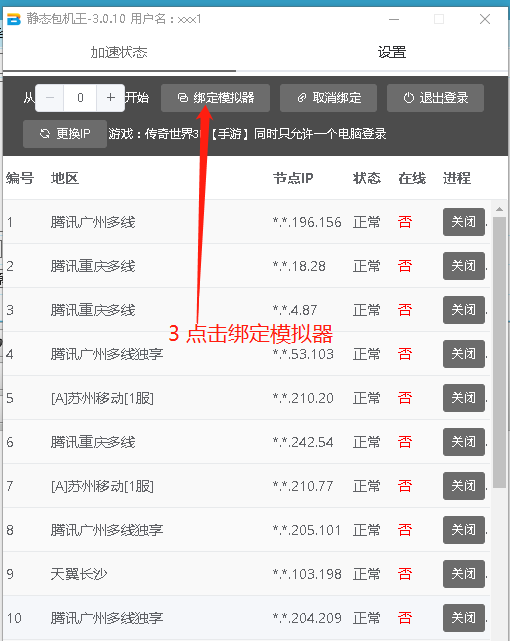Screen dimensions: 510x641
Task: Click 关闭 on row 10 腾讯广州多线独享
Action: (x=464, y=618)
